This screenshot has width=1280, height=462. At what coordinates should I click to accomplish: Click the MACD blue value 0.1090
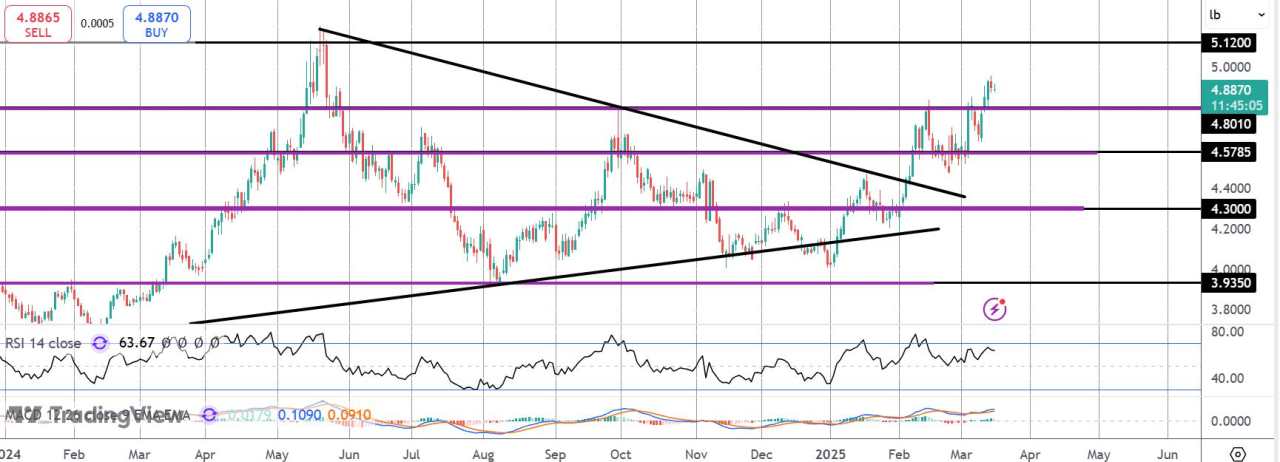(x=299, y=414)
